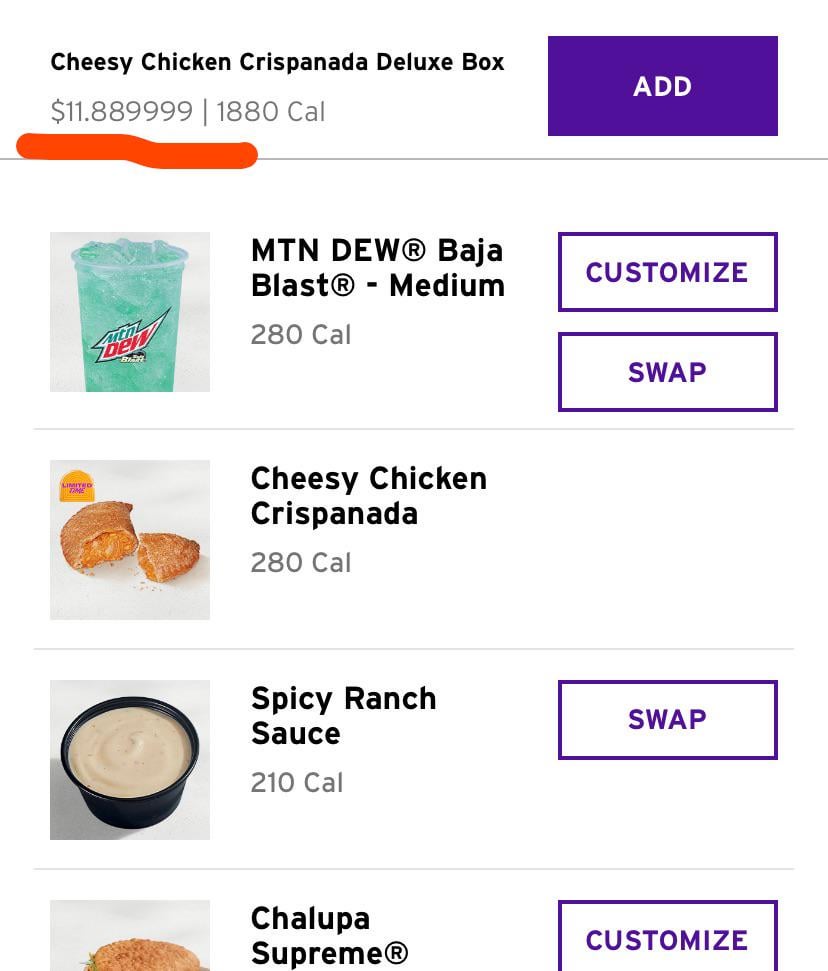Click the 280 Cal label under Crispanada
The width and height of the screenshot is (828, 971).
pos(300,562)
